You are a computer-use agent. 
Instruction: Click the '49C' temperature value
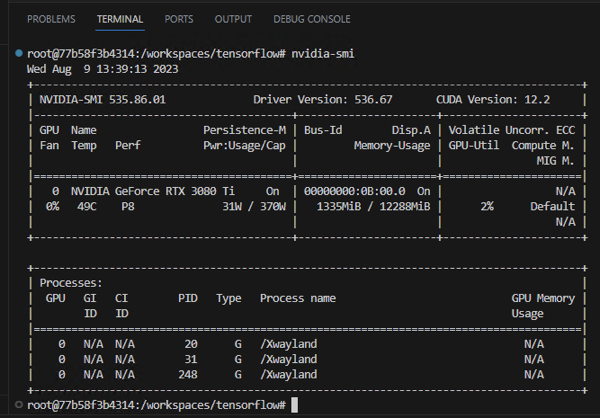(86, 206)
